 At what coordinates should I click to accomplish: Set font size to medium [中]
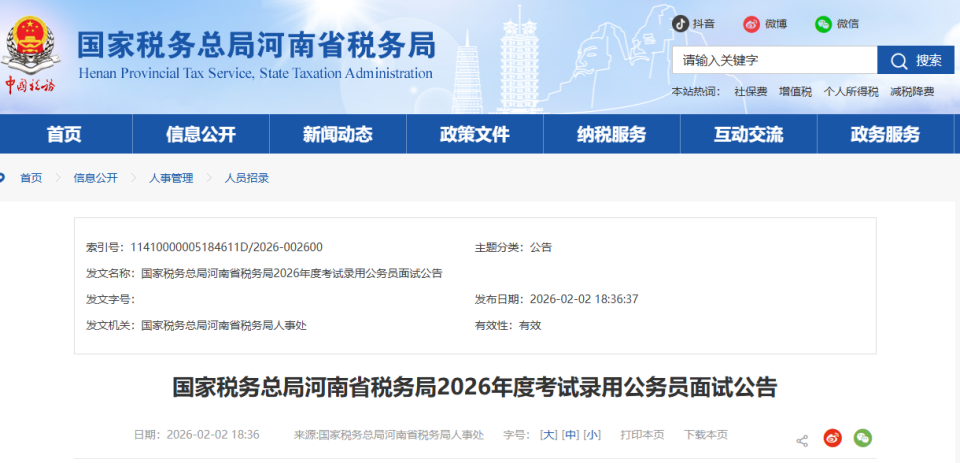[570, 435]
